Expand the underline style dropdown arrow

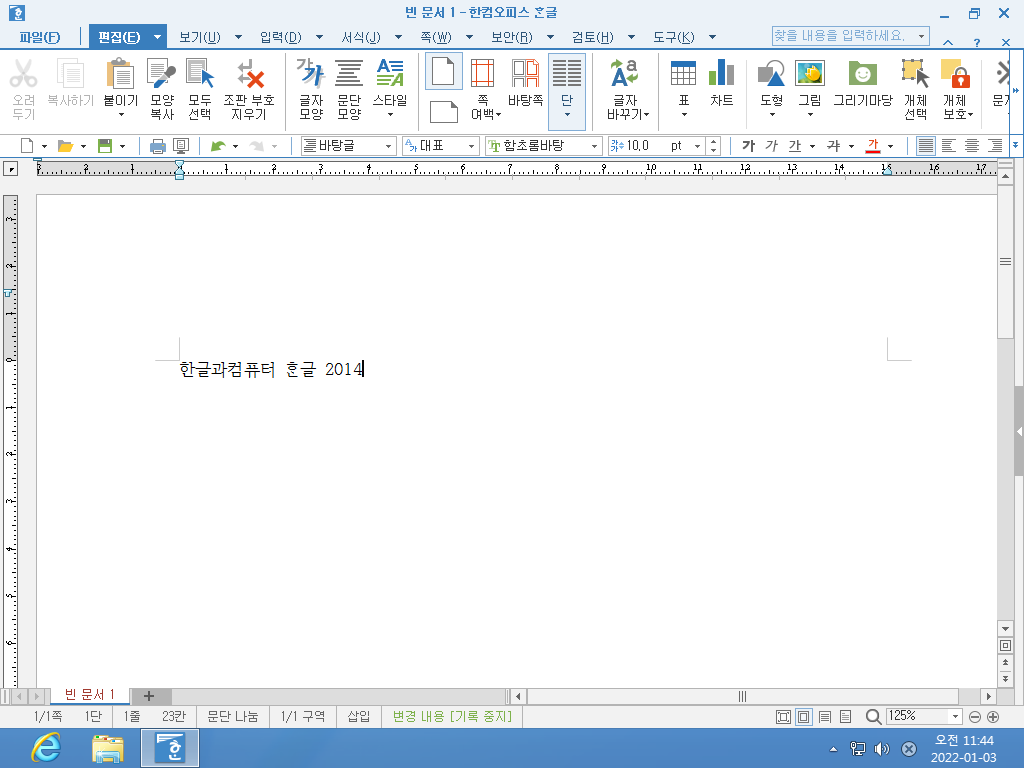(812, 146)
